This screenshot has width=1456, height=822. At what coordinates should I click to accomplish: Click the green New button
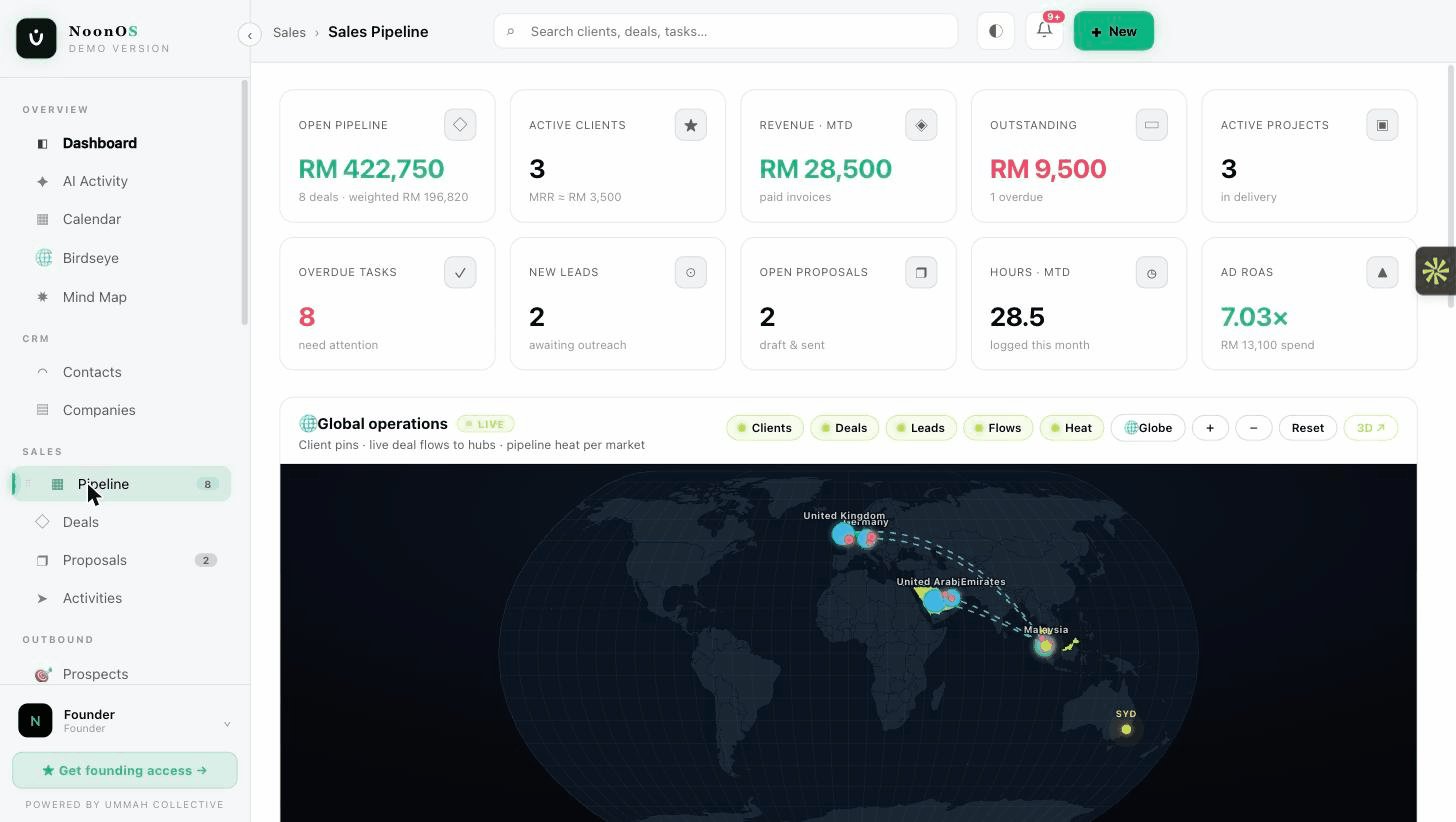click(1113, 31)
